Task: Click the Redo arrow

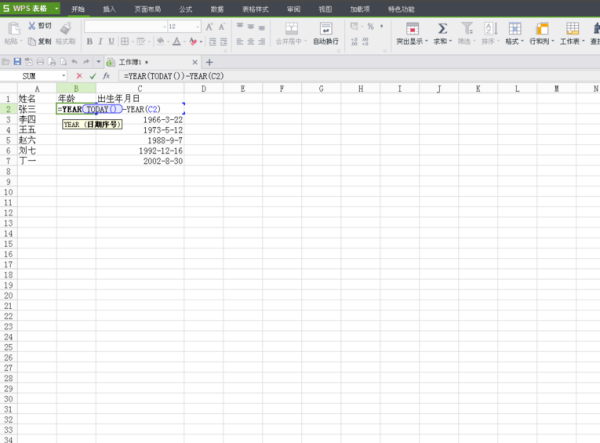Action: pos(86,62)
